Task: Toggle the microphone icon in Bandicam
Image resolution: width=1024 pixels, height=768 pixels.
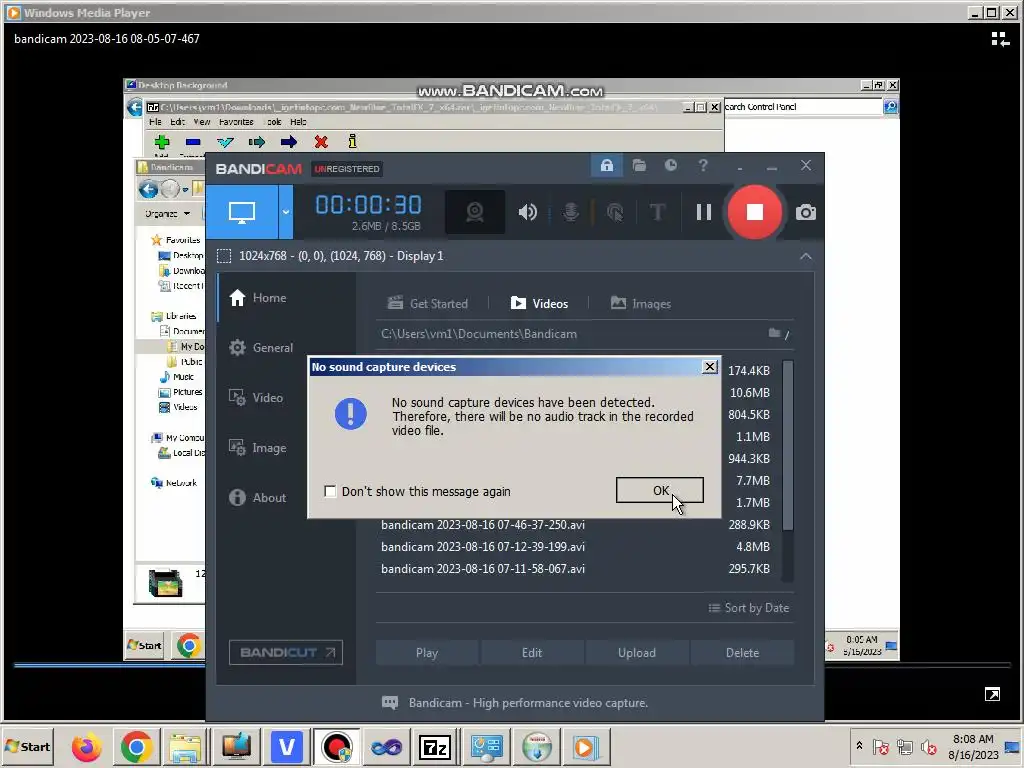Action: 571,212
